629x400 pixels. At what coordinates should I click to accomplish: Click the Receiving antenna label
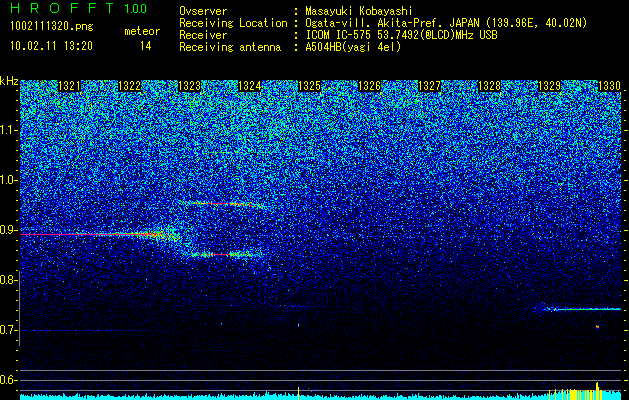tap(230, 47)
